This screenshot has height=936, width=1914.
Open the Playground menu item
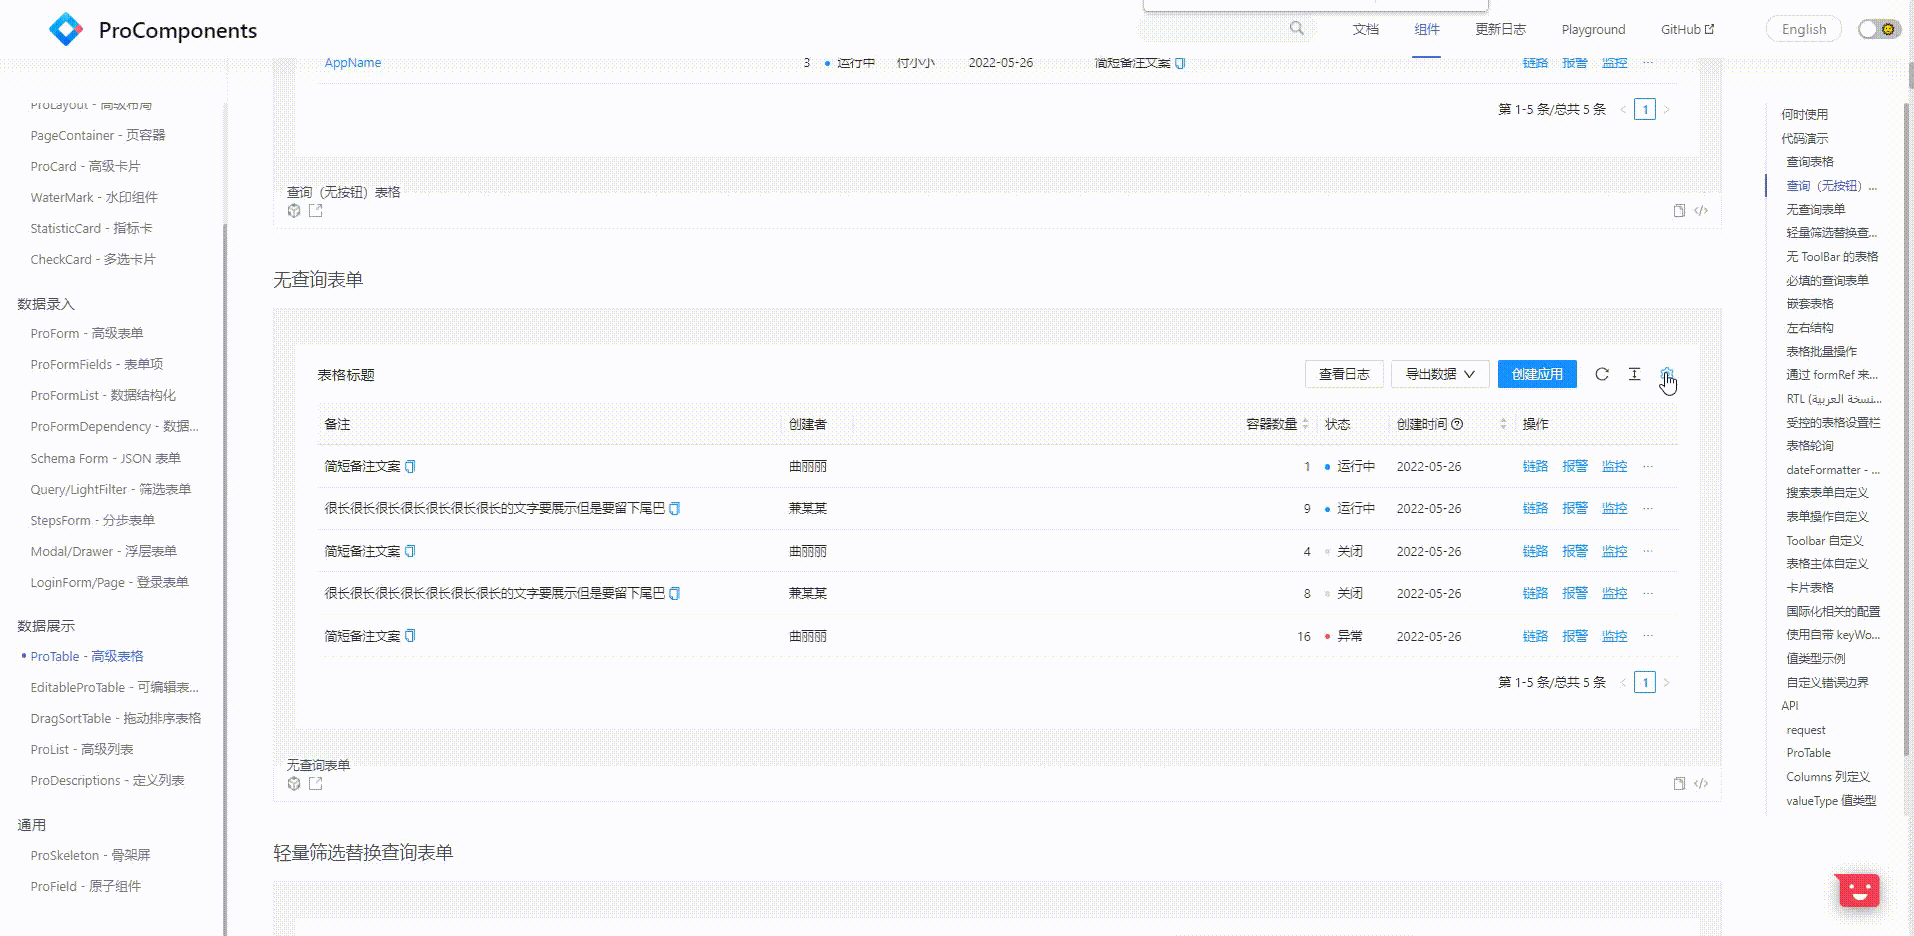click(x=1592, y=29)
